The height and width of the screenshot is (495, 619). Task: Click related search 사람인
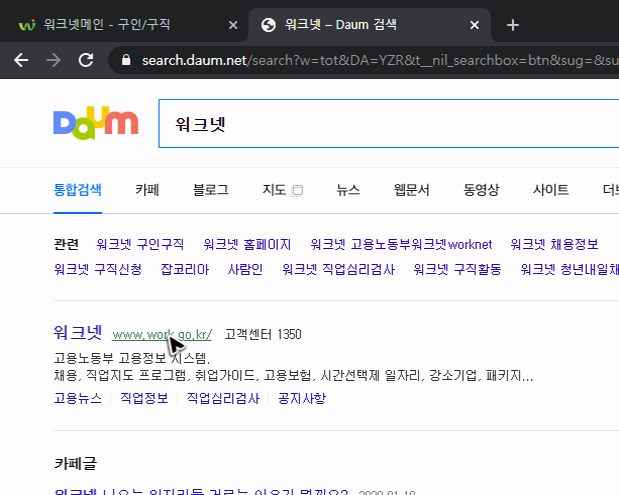pos(245,269)
